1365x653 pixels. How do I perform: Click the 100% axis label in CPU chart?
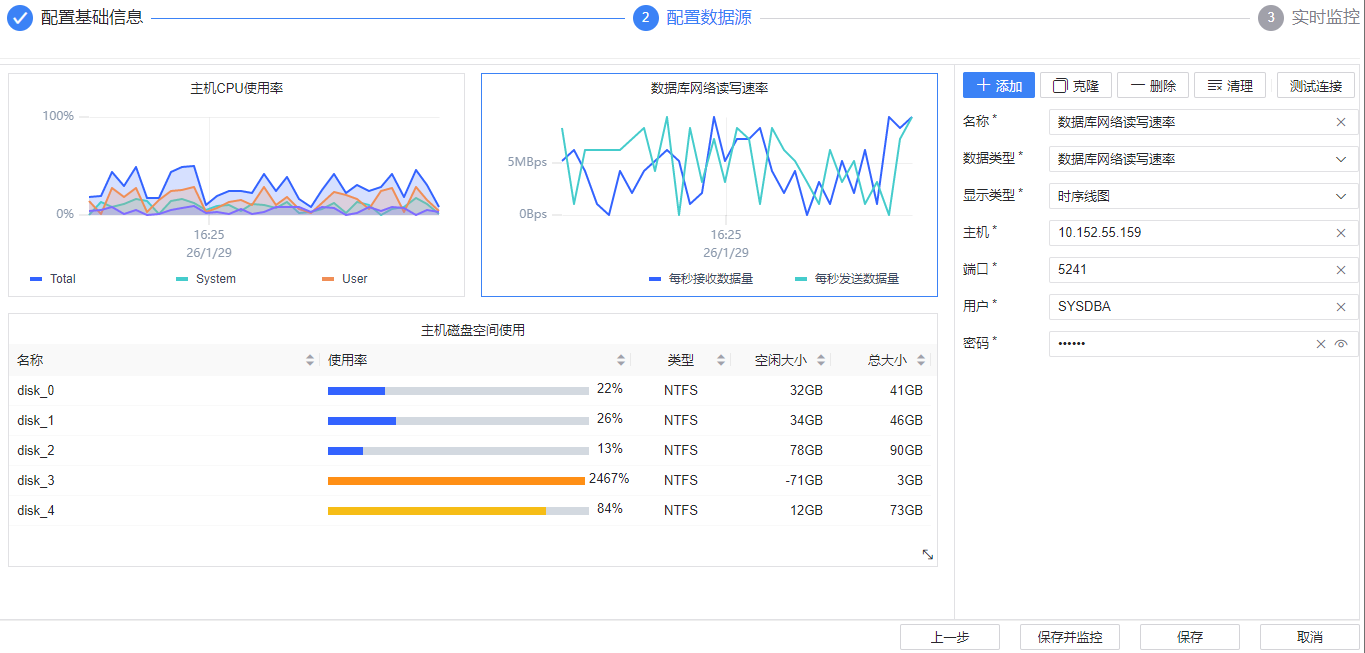pyautogui.click(x=58, y=116)
